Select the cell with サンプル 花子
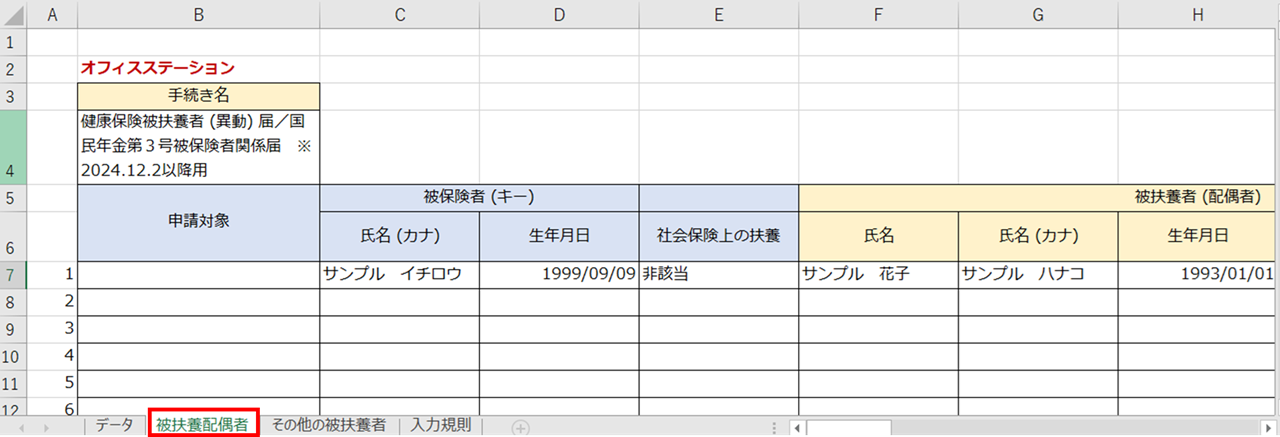 tap(878, 274)
